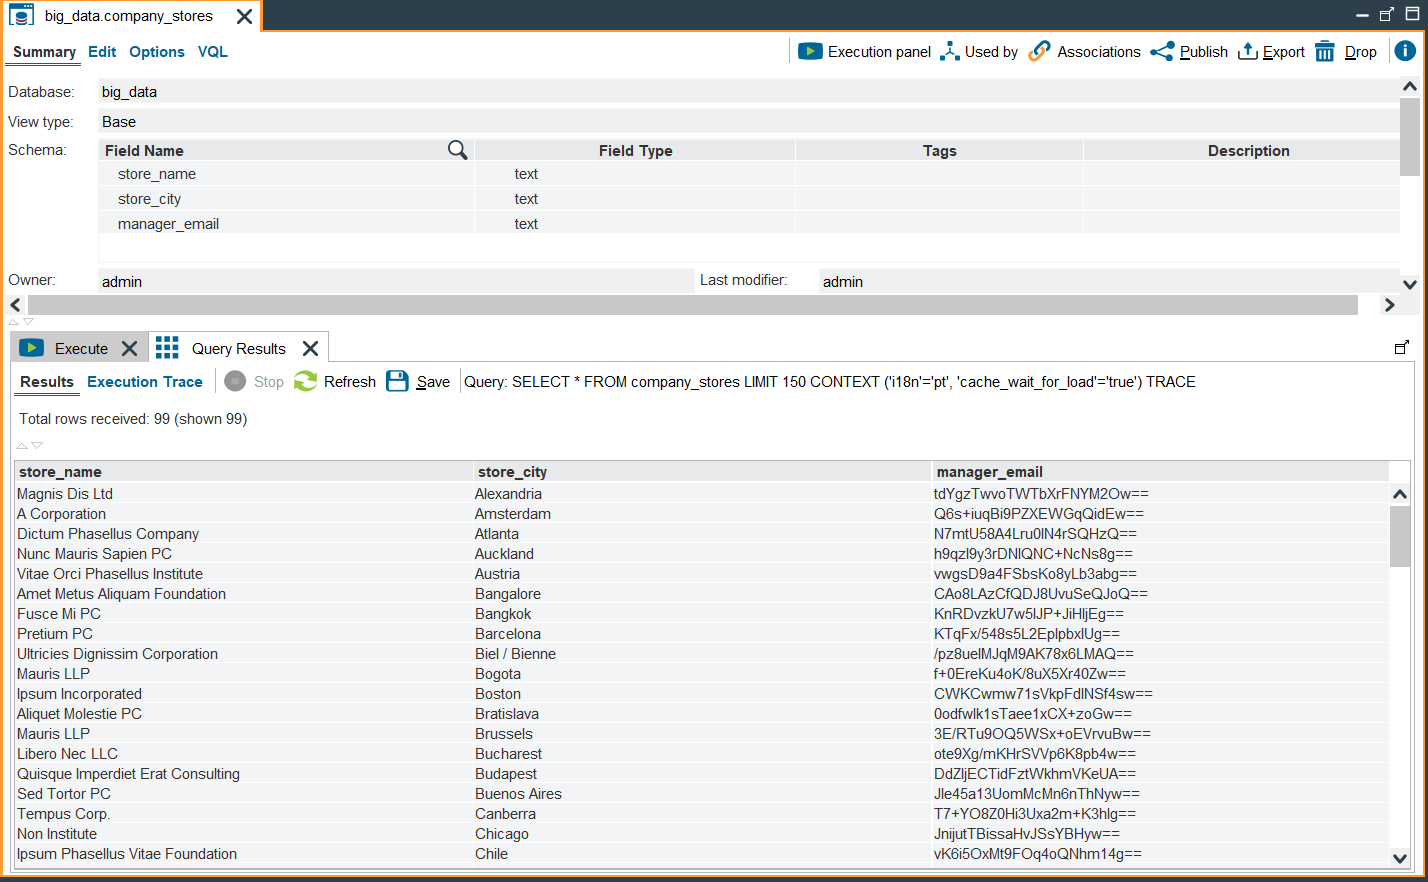Close the Execute tab

point(129,348)
